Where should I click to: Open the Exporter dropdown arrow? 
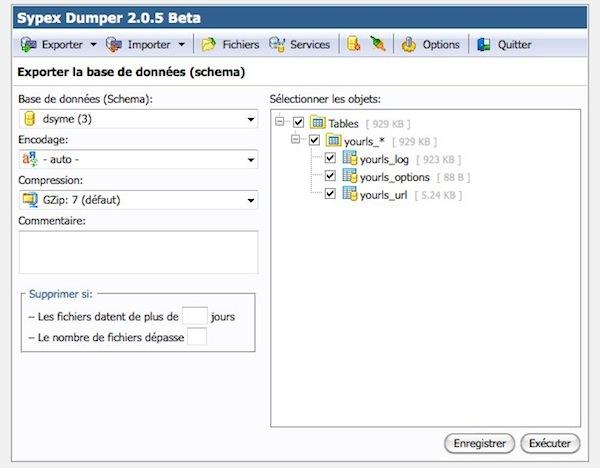93,45
